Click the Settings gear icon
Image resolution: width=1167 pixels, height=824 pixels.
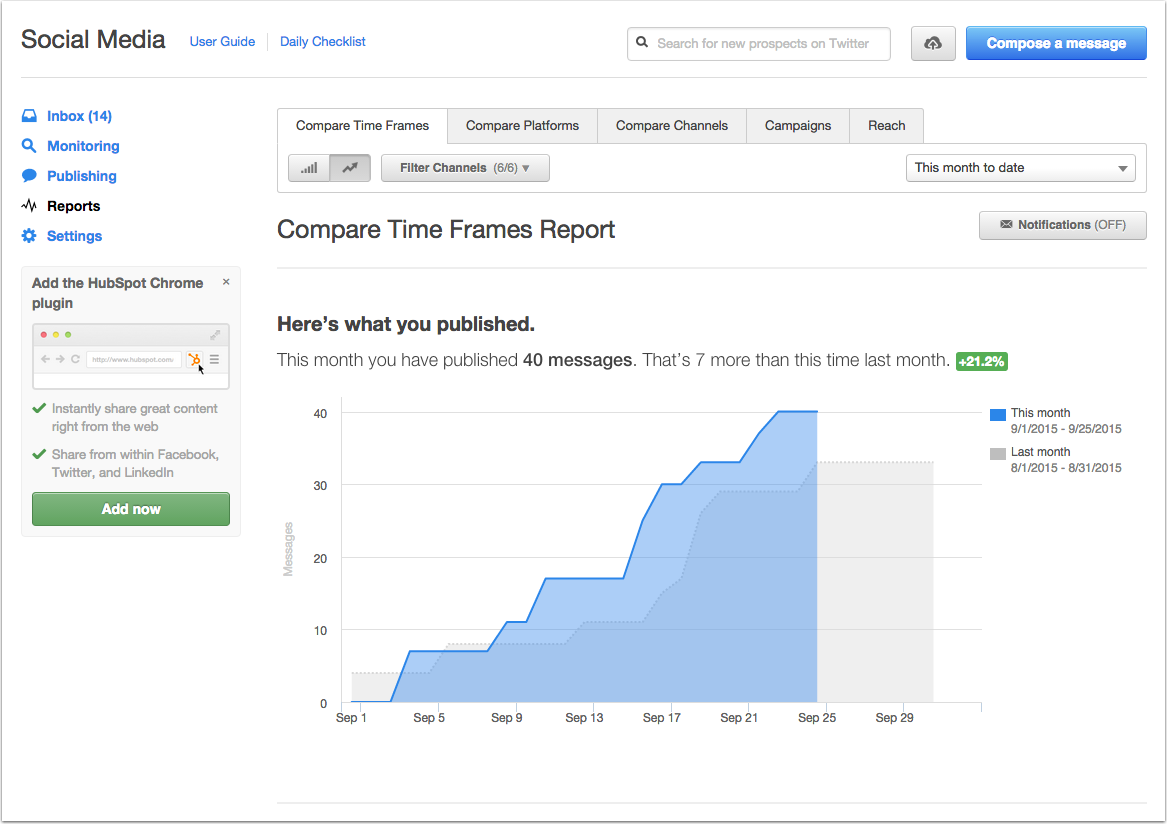(x=29, y=236)
